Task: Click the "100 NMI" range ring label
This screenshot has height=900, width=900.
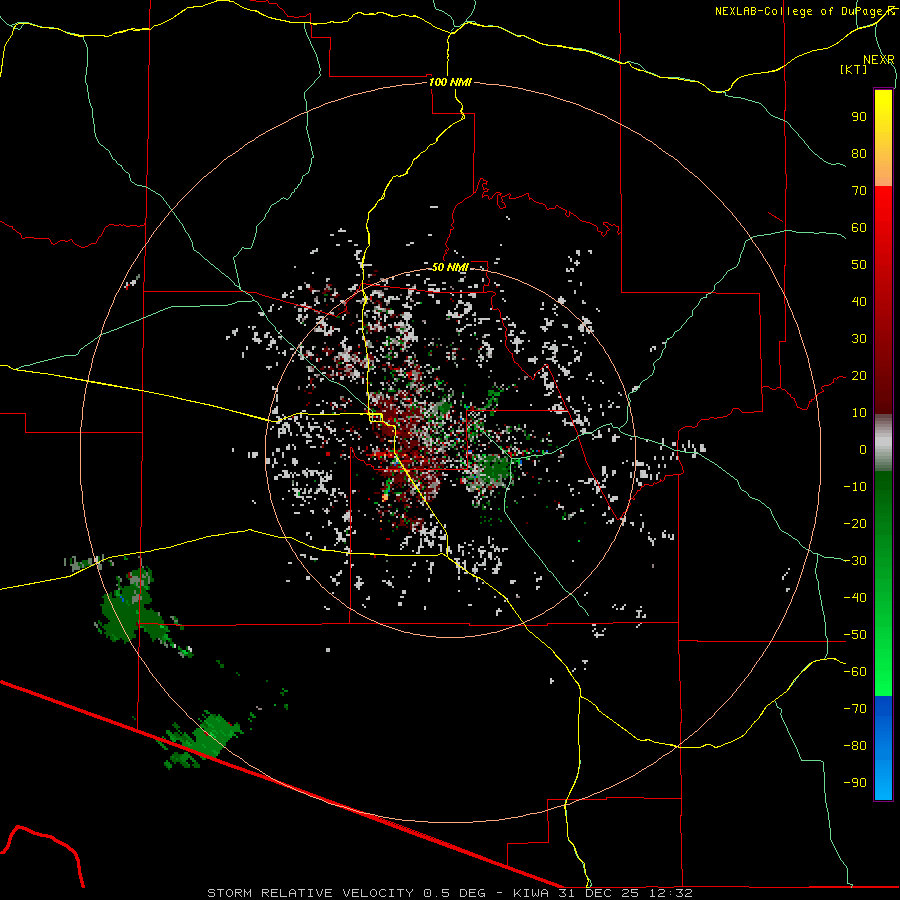Action: pyautogui.click(x=450, y=82)
